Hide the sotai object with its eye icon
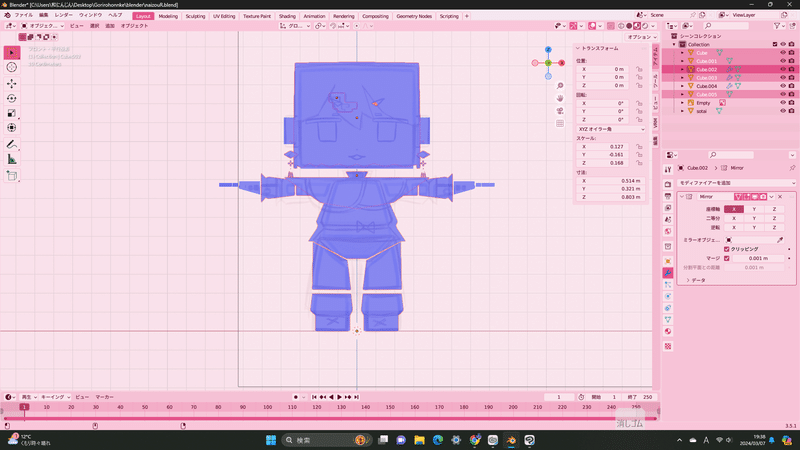This screenshot has height=450, width=800. 783,111
